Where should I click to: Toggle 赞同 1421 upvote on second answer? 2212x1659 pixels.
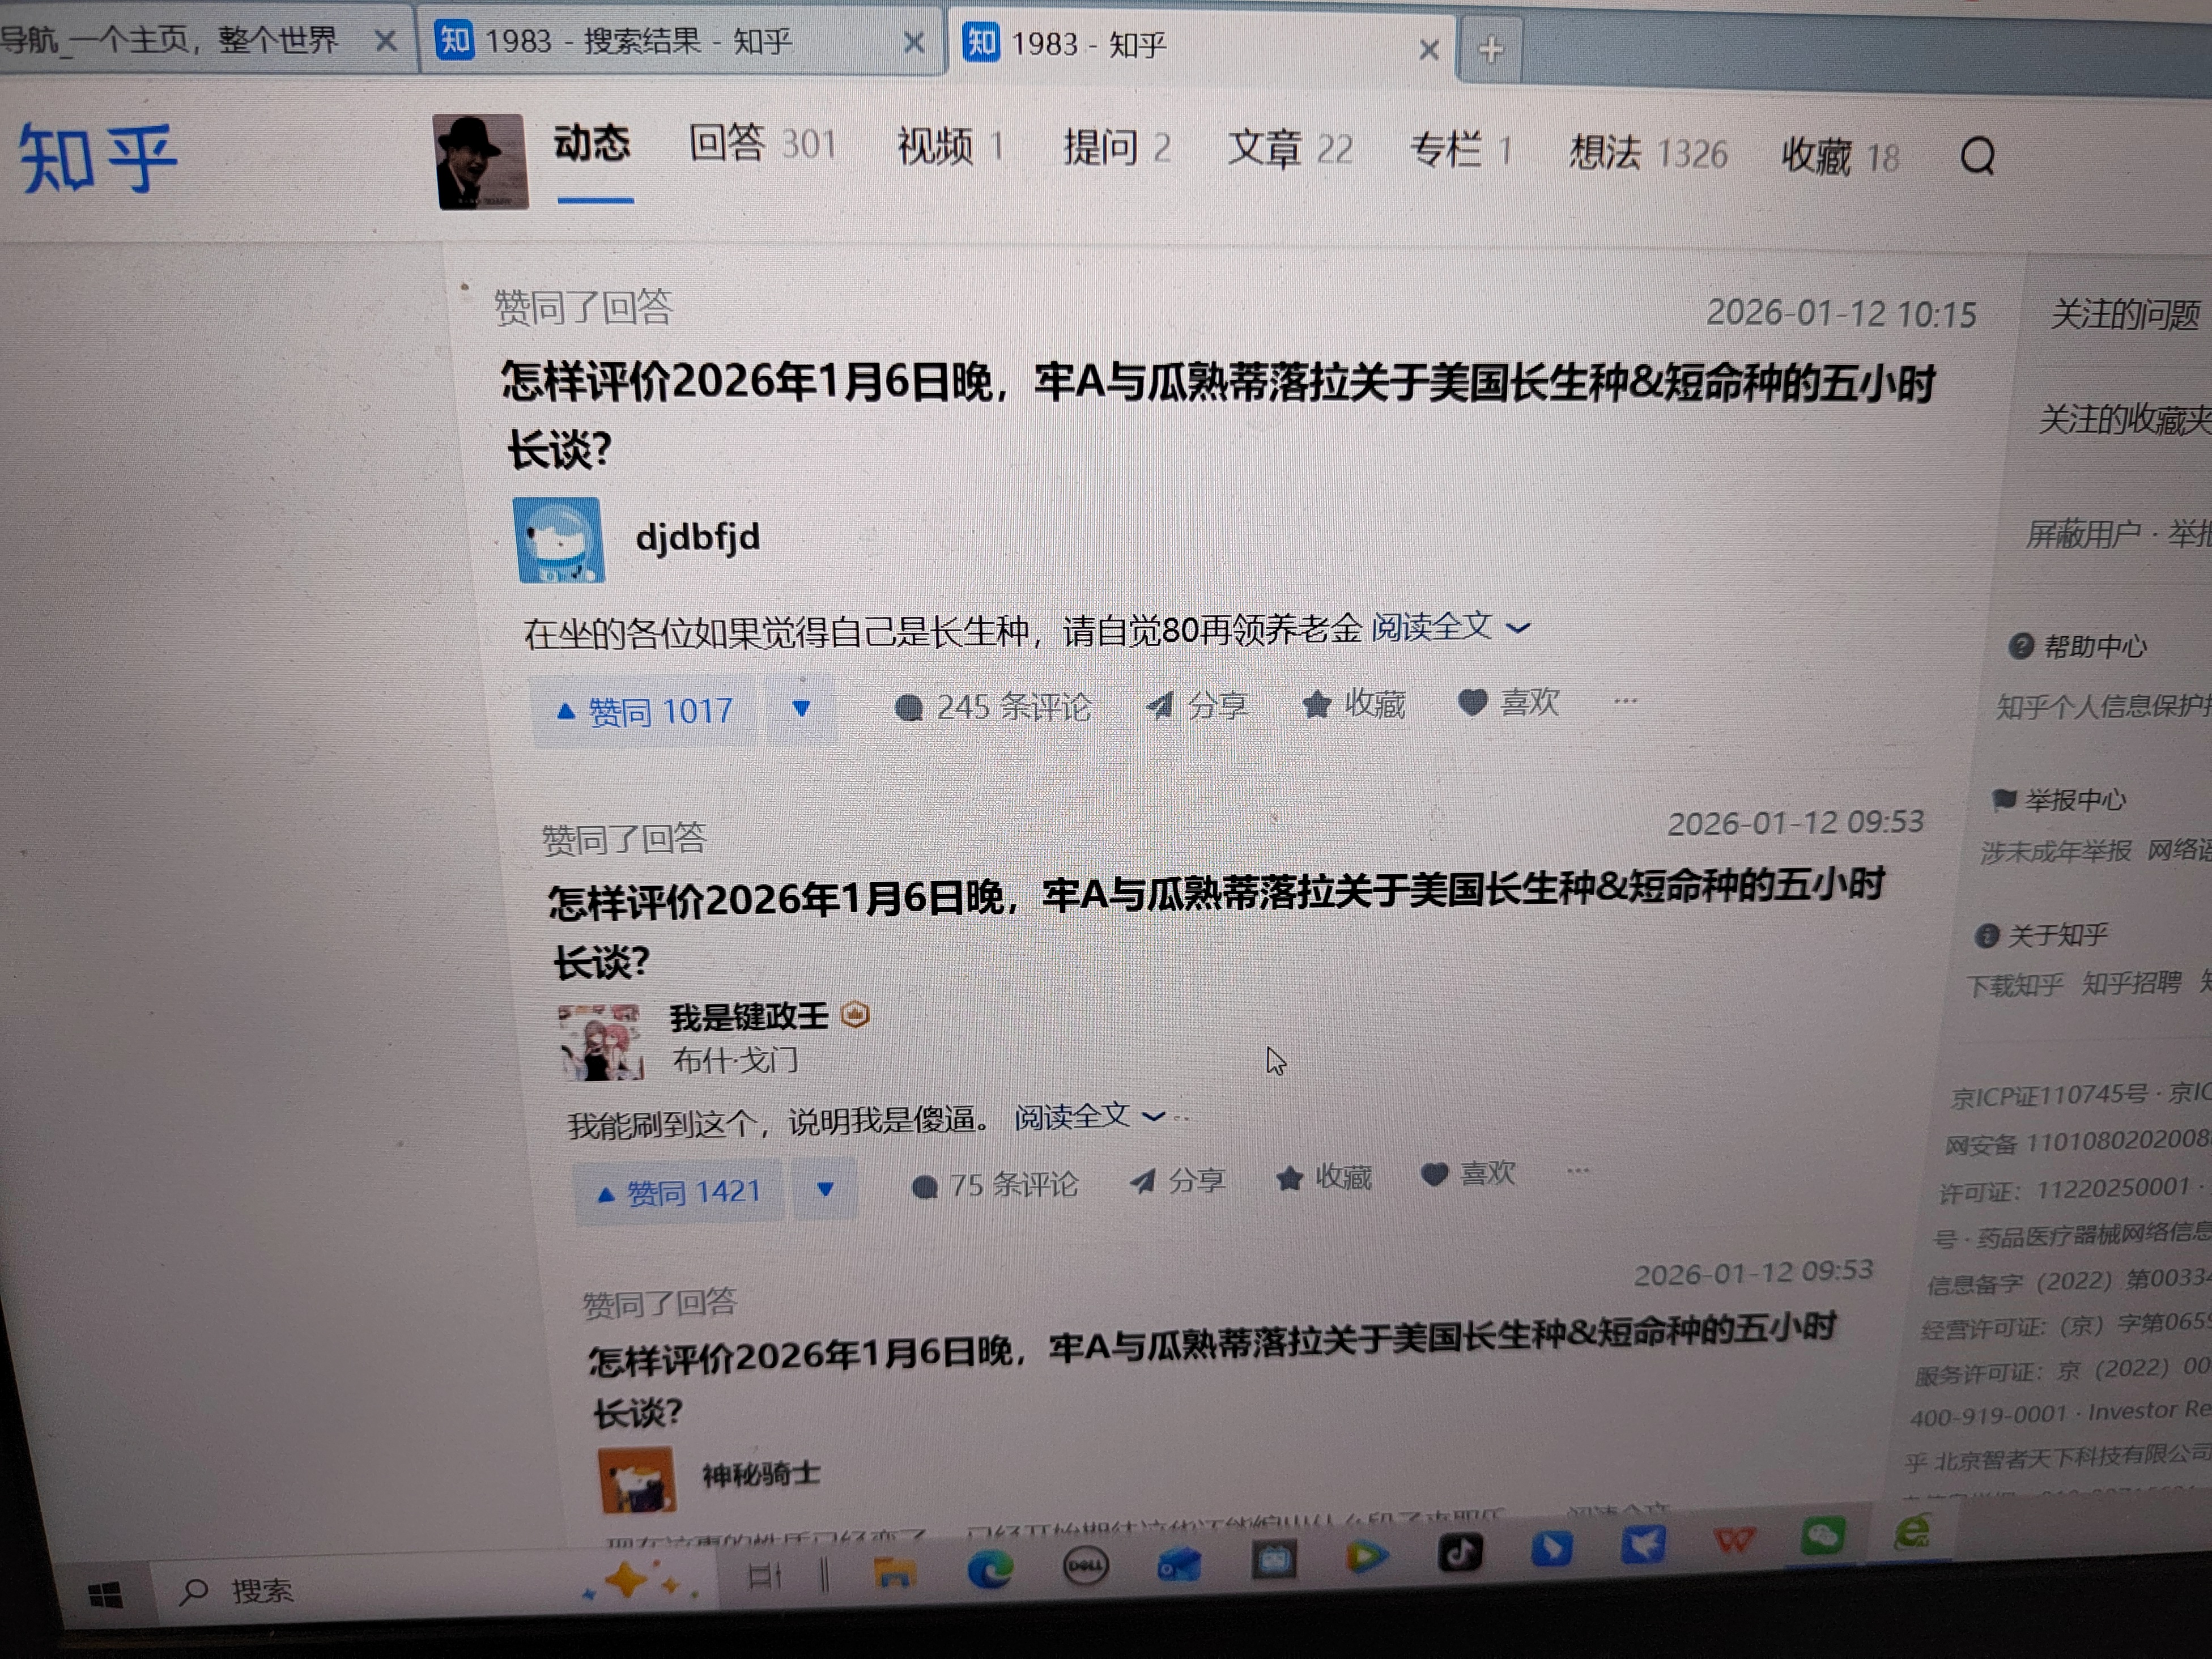pos(679,1192)
